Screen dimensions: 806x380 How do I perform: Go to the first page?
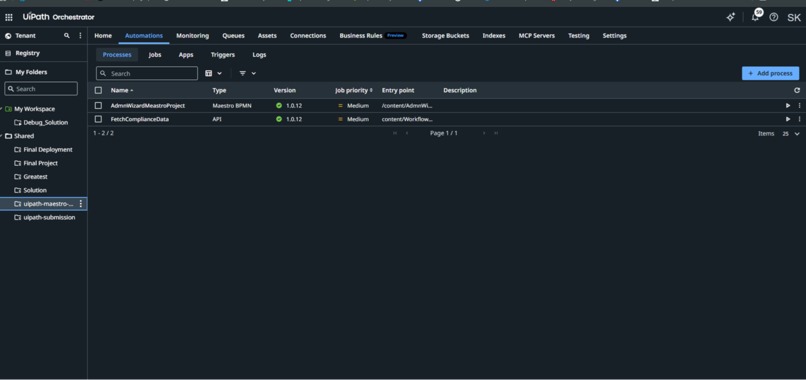pyautogui.click(x=395, y=133)
